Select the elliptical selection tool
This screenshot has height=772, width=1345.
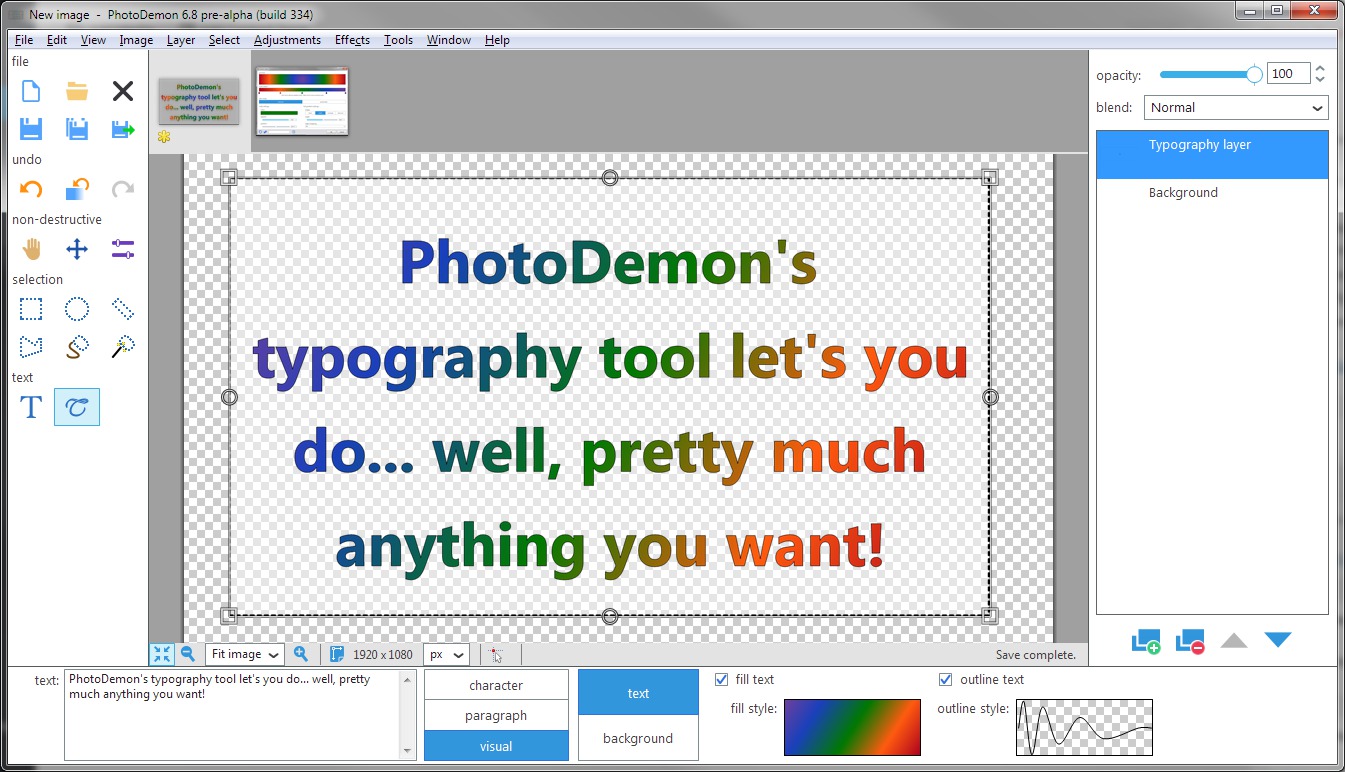(77, 309)
